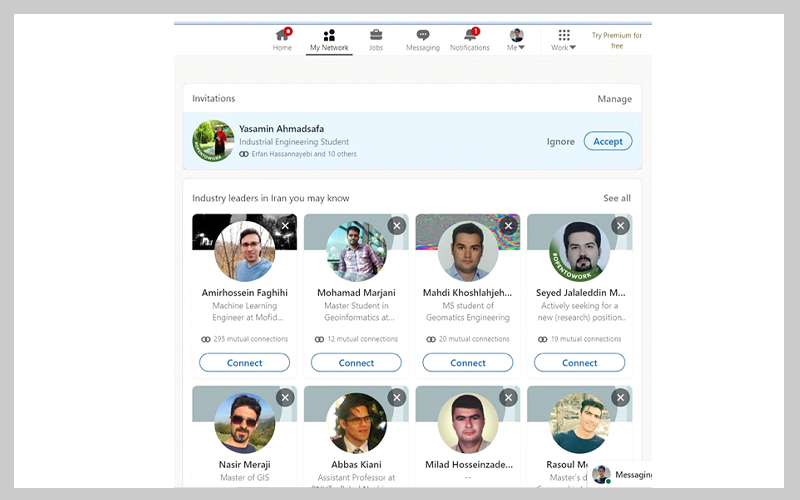
Task: Open the Notifications bell icon
Action: coord(470,36)
